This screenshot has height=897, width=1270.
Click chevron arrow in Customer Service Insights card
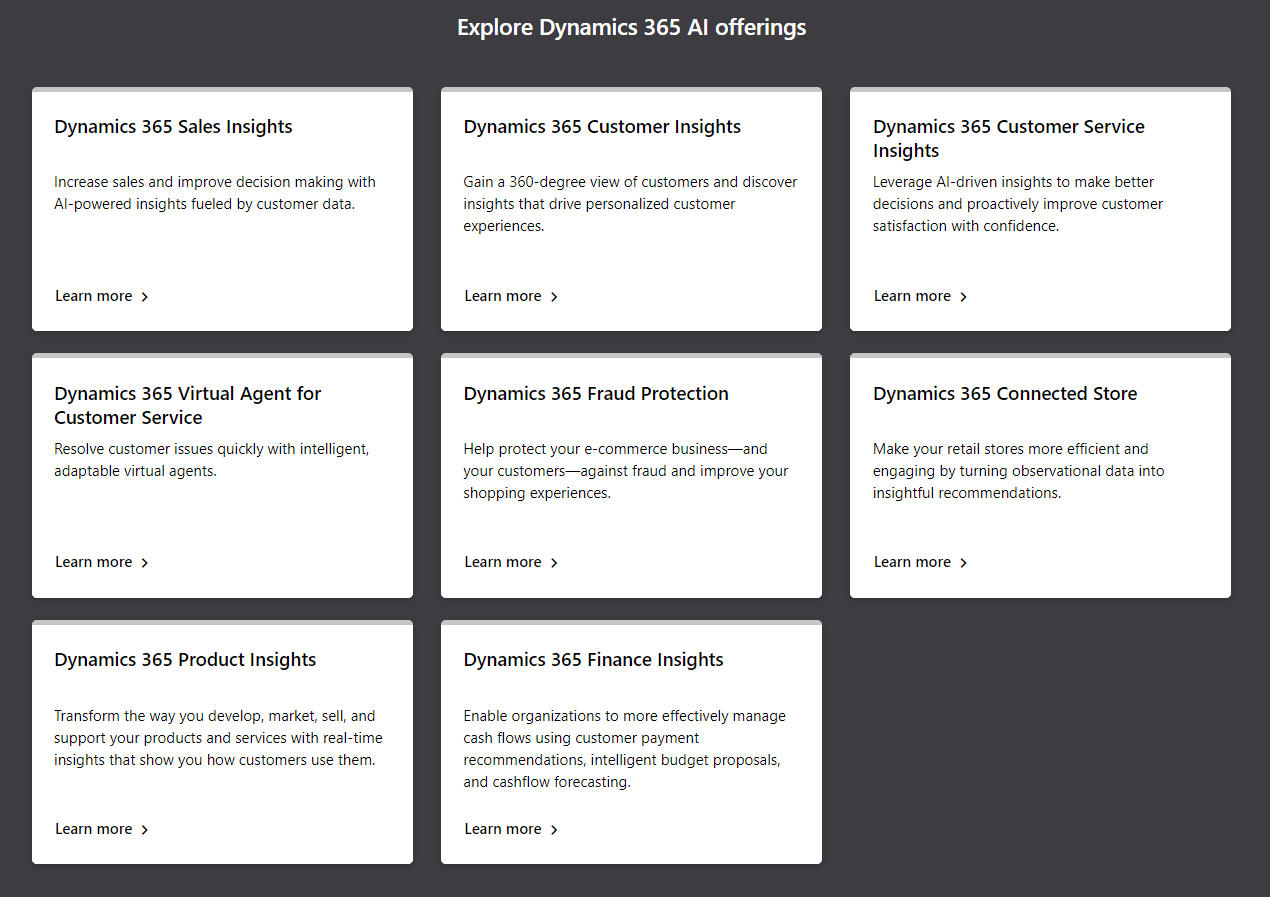964,297
